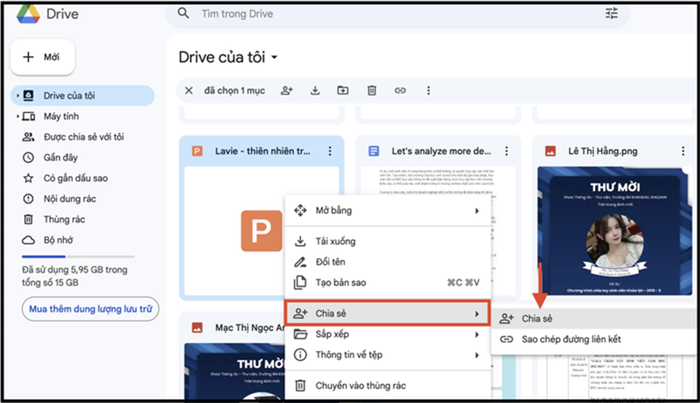Image resolution: width=700 pixels, height=403 pixels.
Task: Open Được chia sẻ với tôi
Action: click(x=83, y=137)
